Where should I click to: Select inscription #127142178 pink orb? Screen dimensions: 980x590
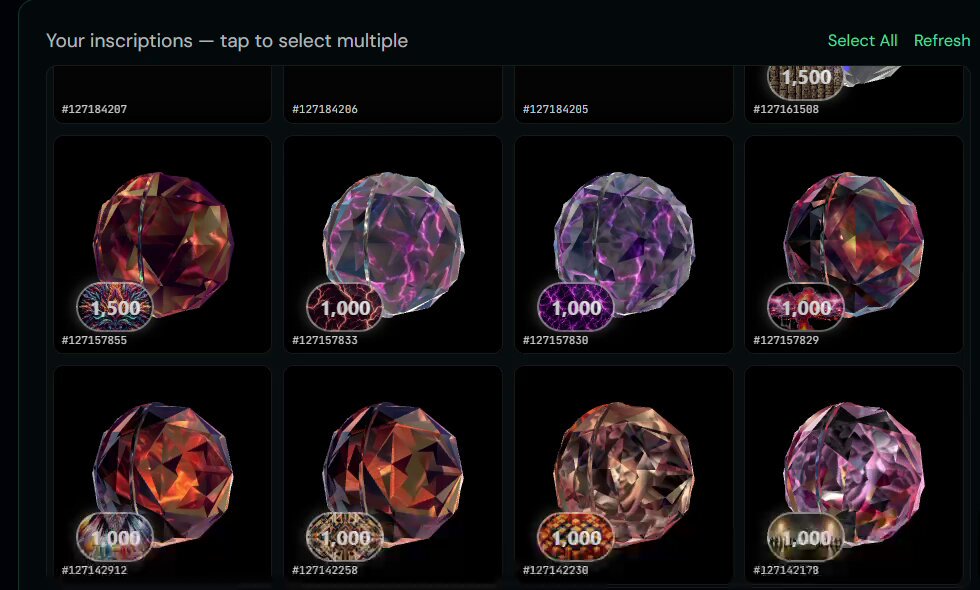(854, 474)
